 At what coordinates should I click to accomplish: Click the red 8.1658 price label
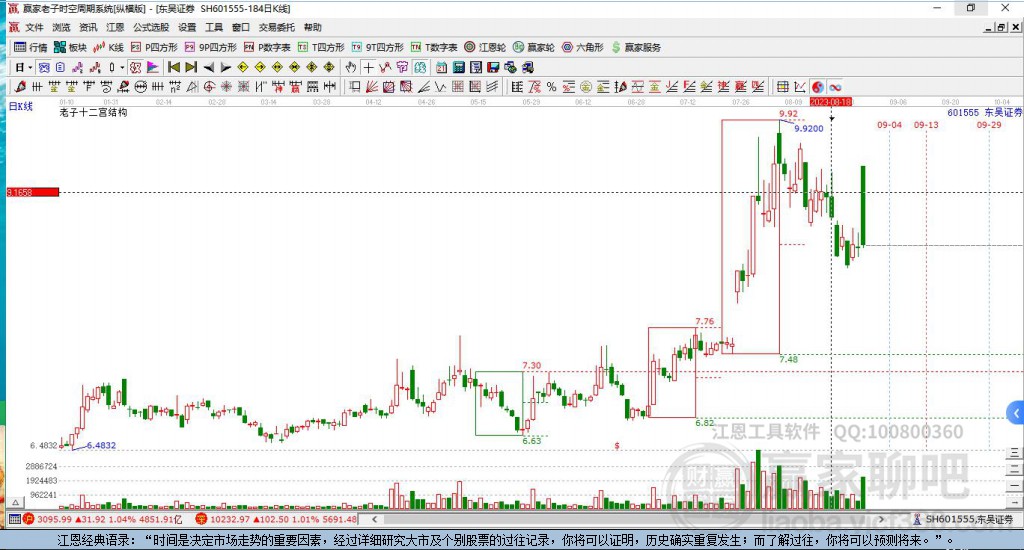pos(33,192)
